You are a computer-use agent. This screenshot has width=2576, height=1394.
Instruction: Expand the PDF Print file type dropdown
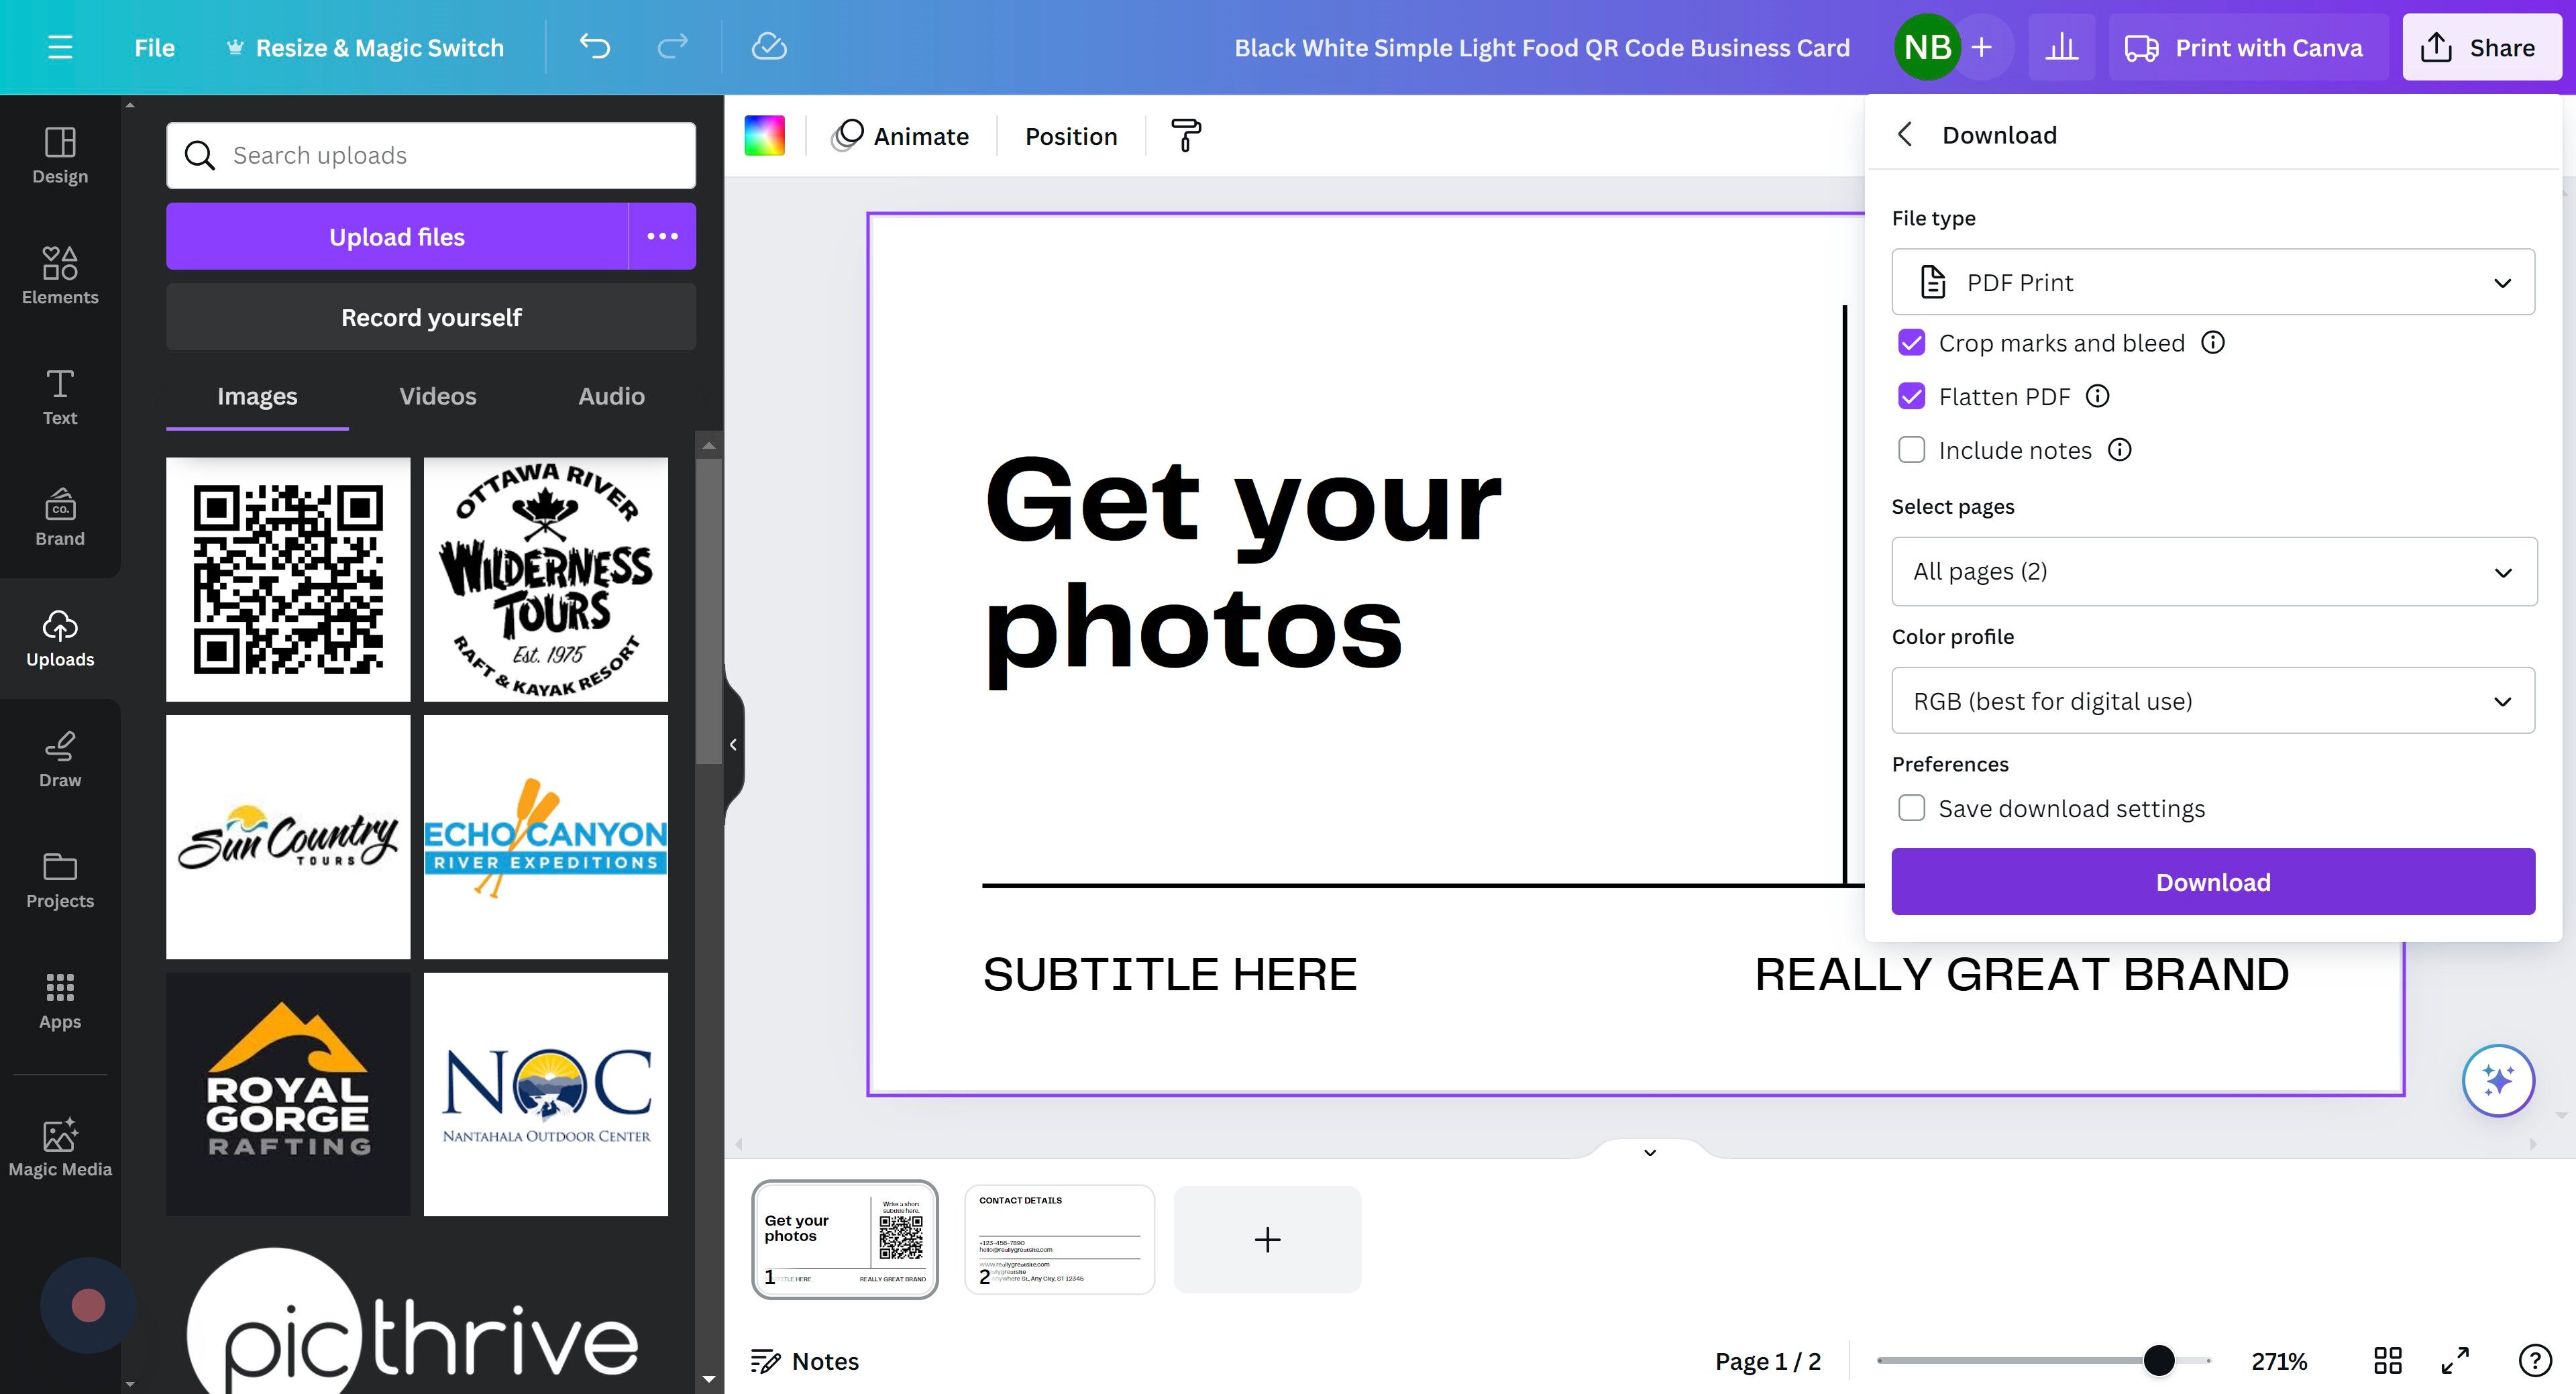tap(2212, 282)
